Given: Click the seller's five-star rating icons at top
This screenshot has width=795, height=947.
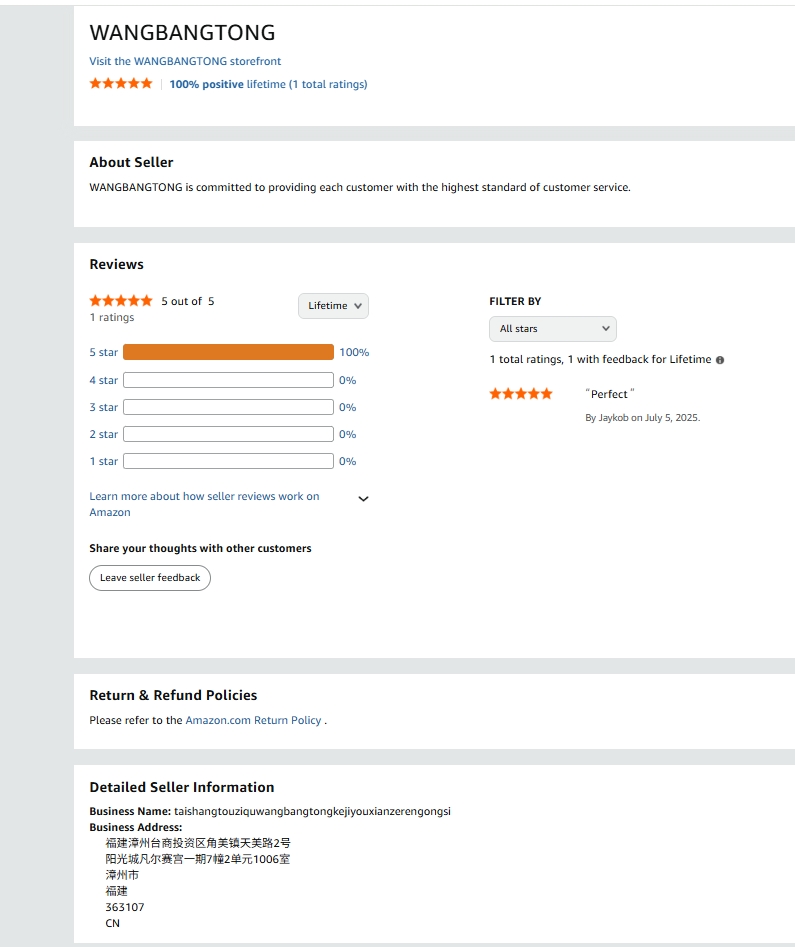Looking at the screenshot, I should (x=121, y=84).
